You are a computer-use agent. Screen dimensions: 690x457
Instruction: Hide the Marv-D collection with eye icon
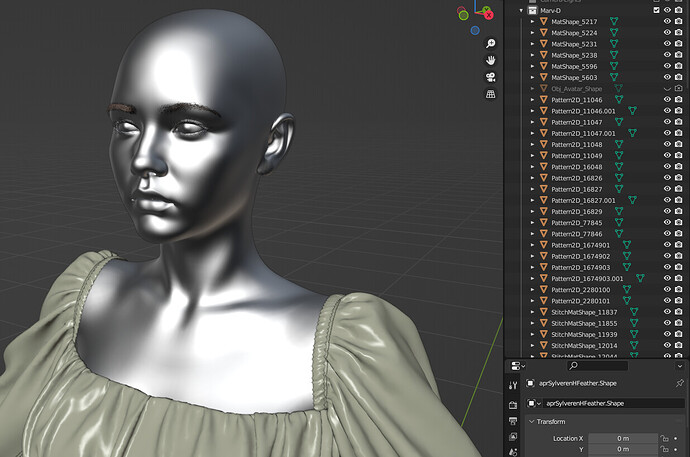[668, 10]
